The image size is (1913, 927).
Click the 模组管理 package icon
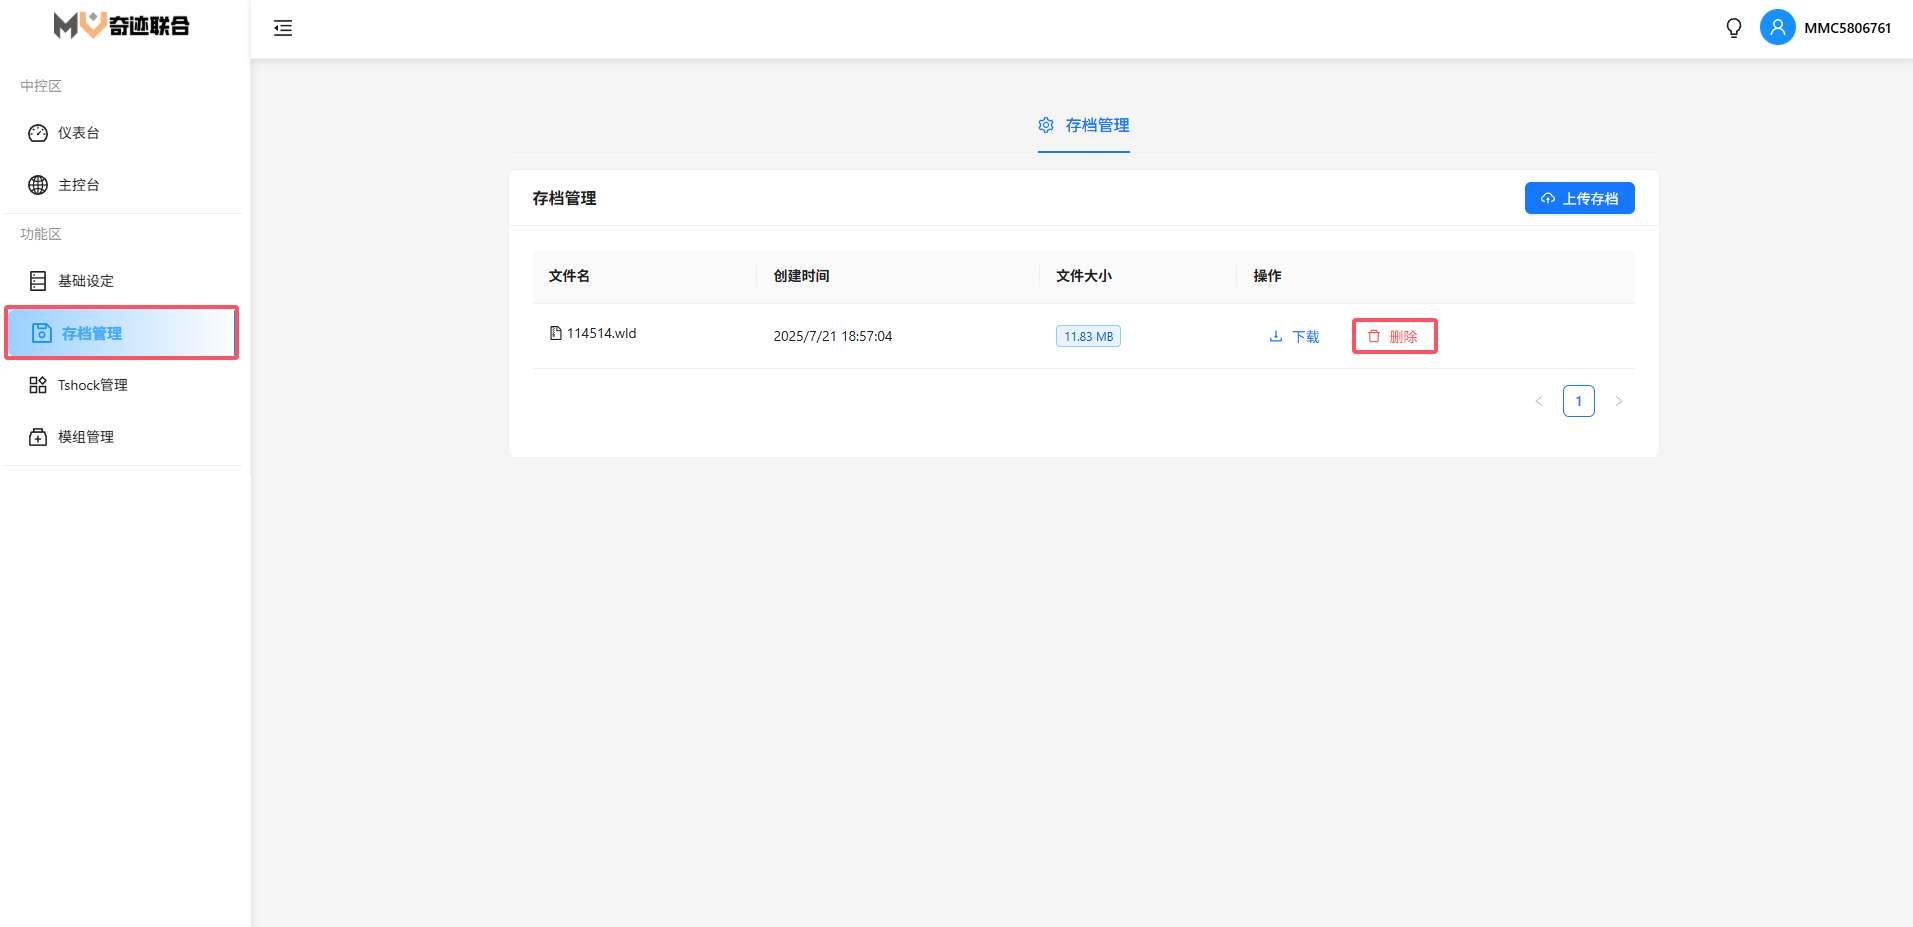click(x=38, y=437)
